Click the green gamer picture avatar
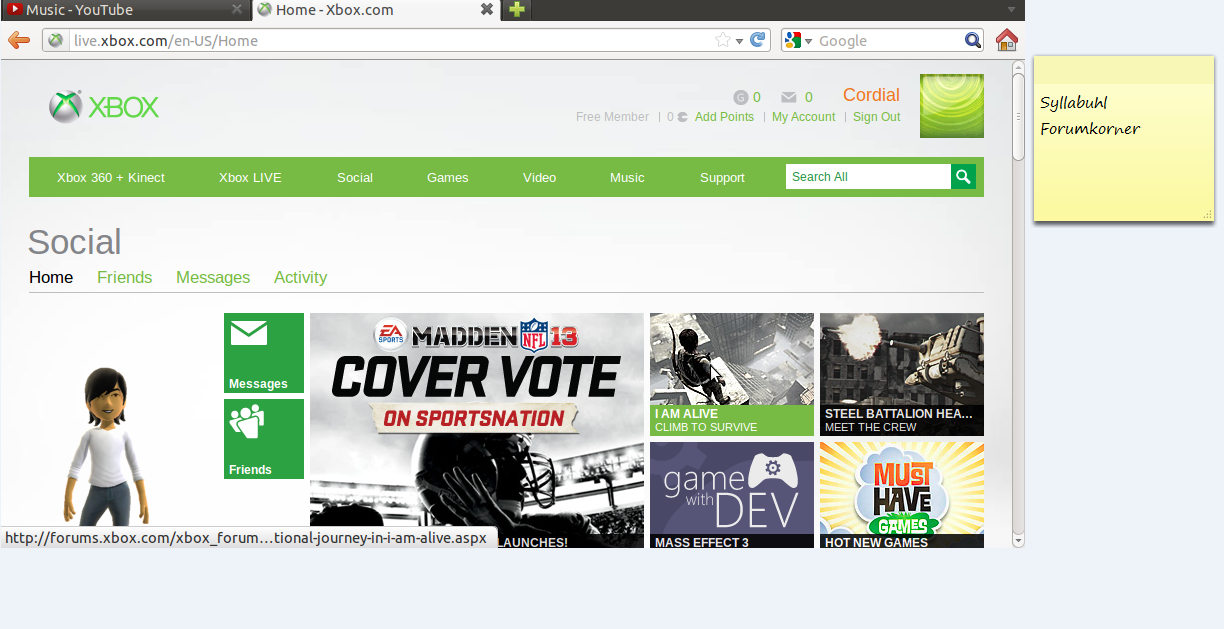The height and width of the screenshot is (629, 1224). [x=952, y=106]
